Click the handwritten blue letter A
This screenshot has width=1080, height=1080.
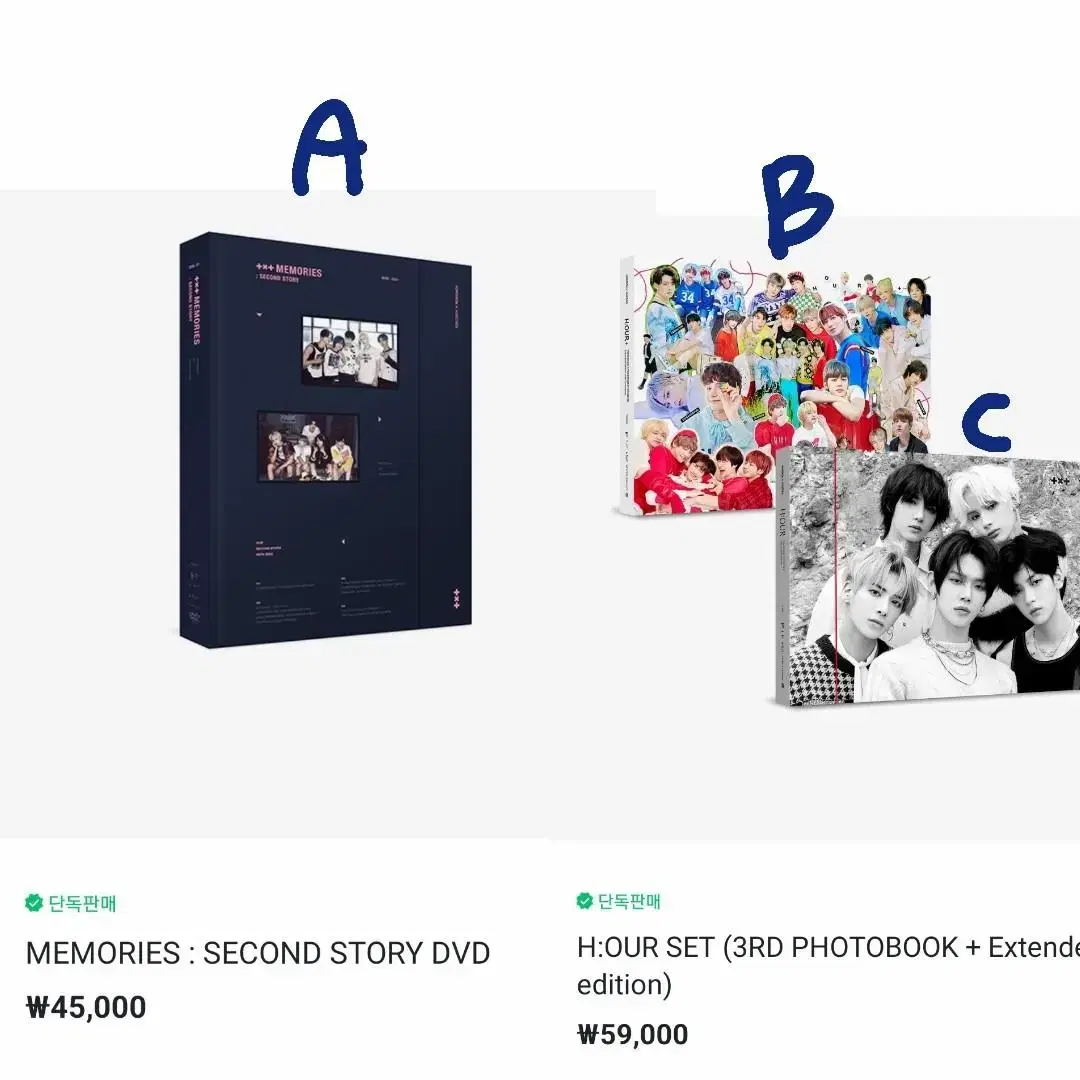329,147
